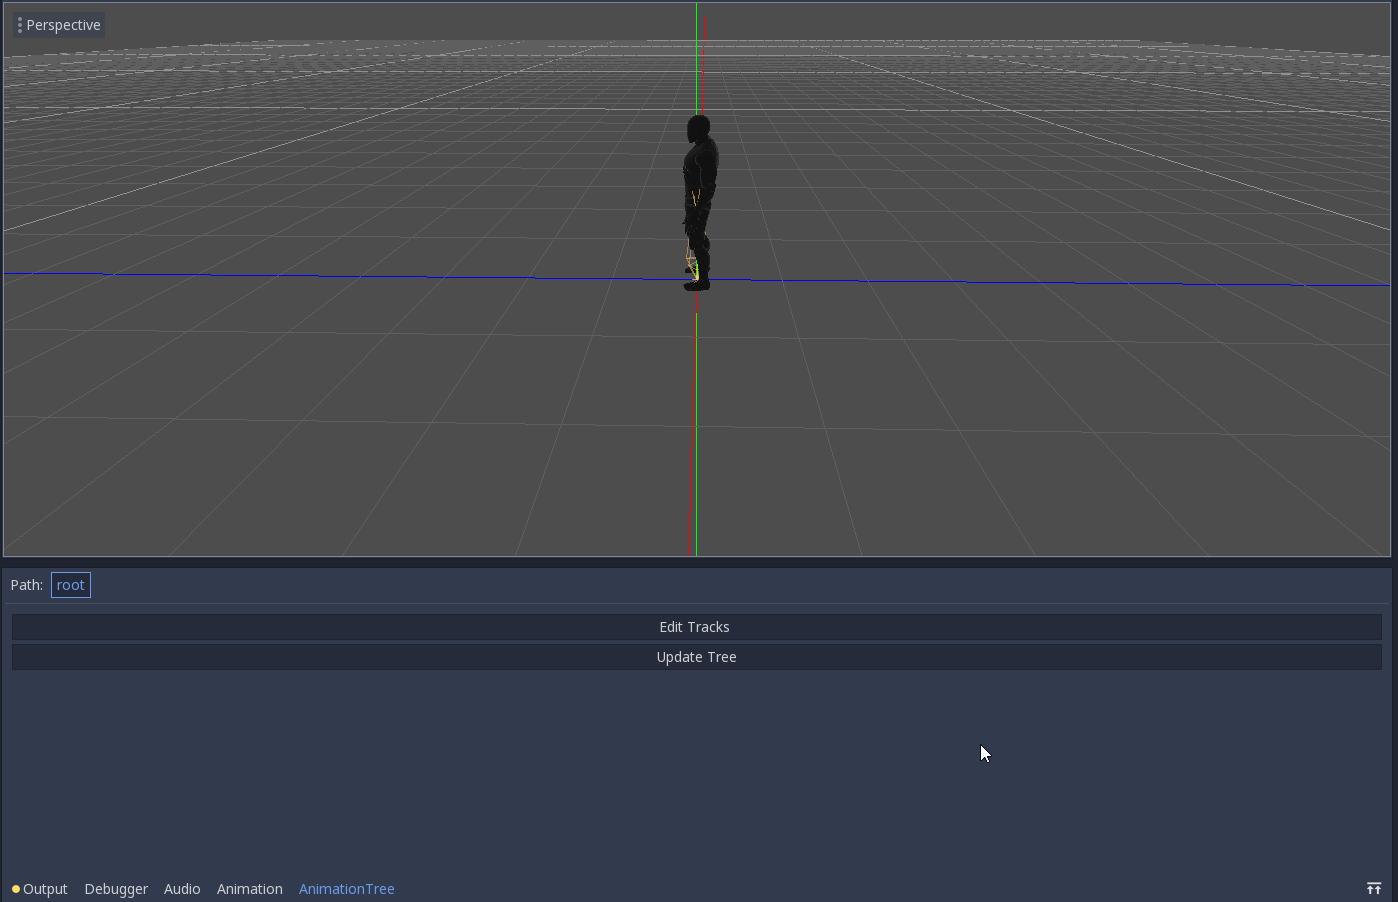Expand the bottom panel with the up-arrows icon
Viewport: 1398px width, 902px height.
[x=1374, y=888]
